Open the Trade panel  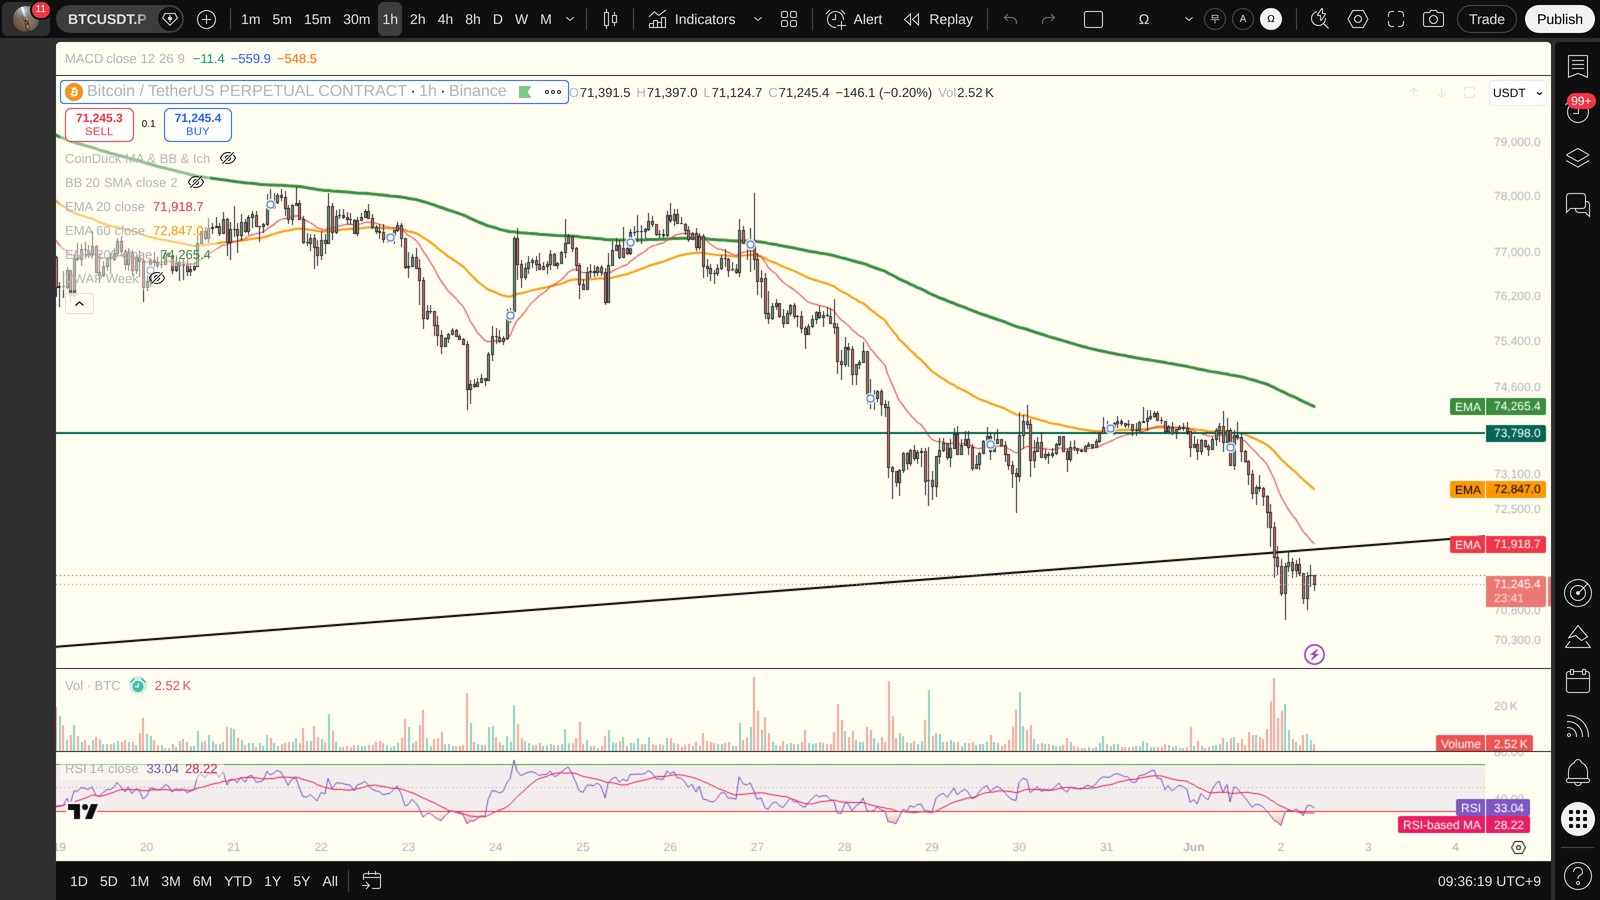[x=1487, y=19]
